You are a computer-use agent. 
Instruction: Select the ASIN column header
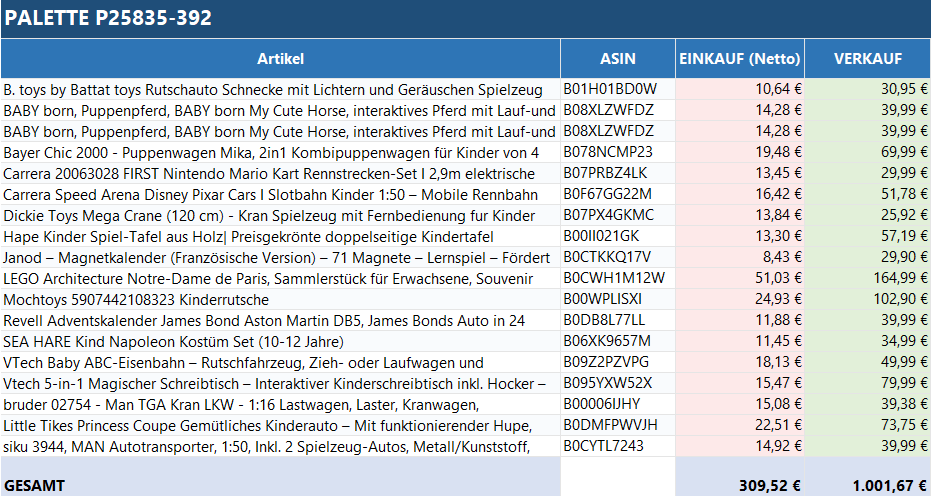[617, 59]
